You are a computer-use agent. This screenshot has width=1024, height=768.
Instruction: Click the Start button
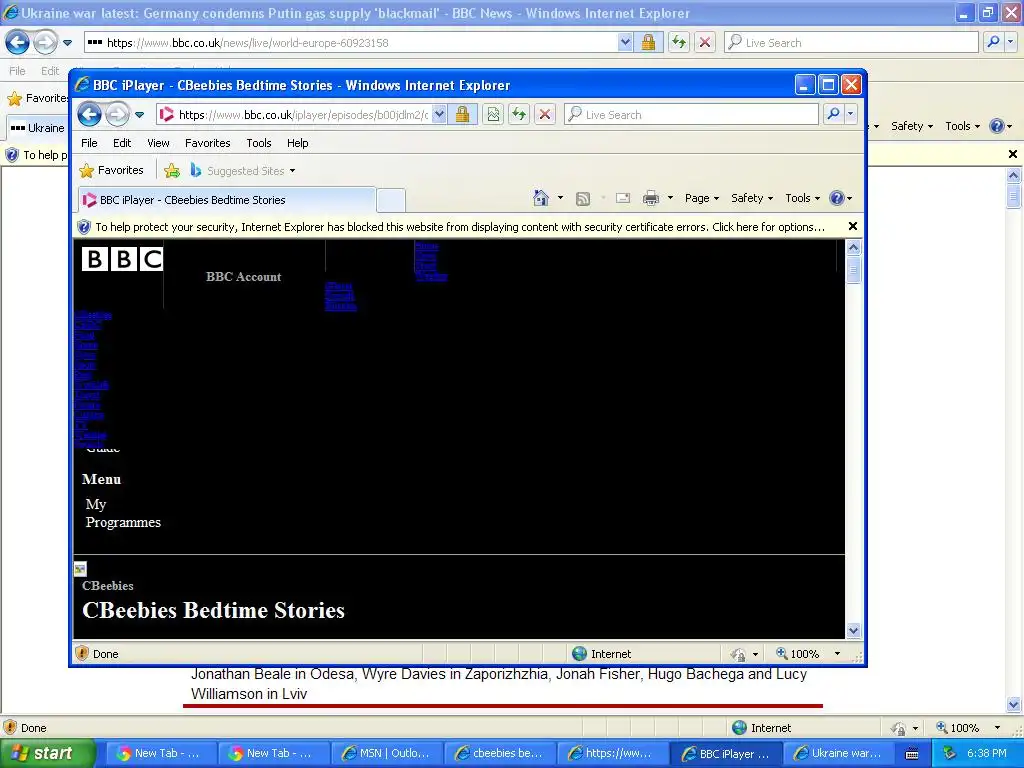pos(48,753)
